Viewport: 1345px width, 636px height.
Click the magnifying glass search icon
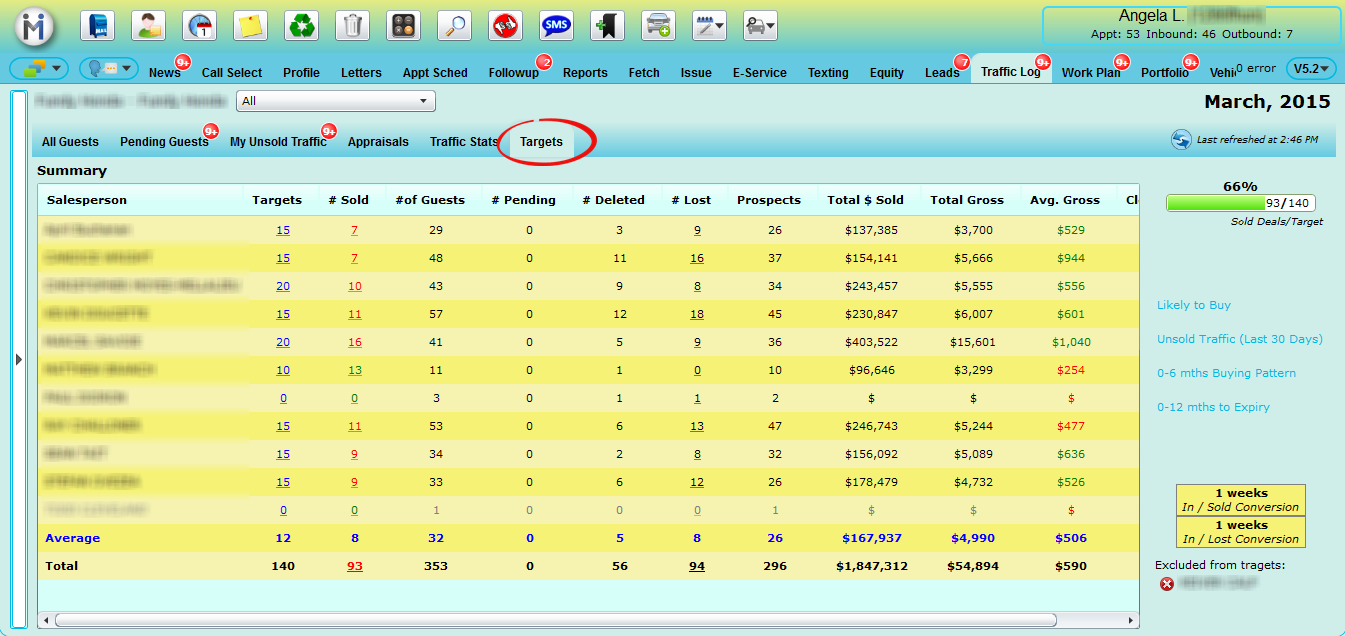(454, 25)
